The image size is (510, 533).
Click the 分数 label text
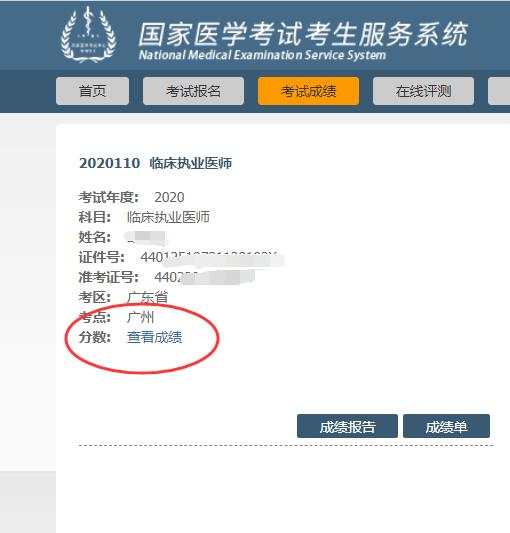(95, 337)
